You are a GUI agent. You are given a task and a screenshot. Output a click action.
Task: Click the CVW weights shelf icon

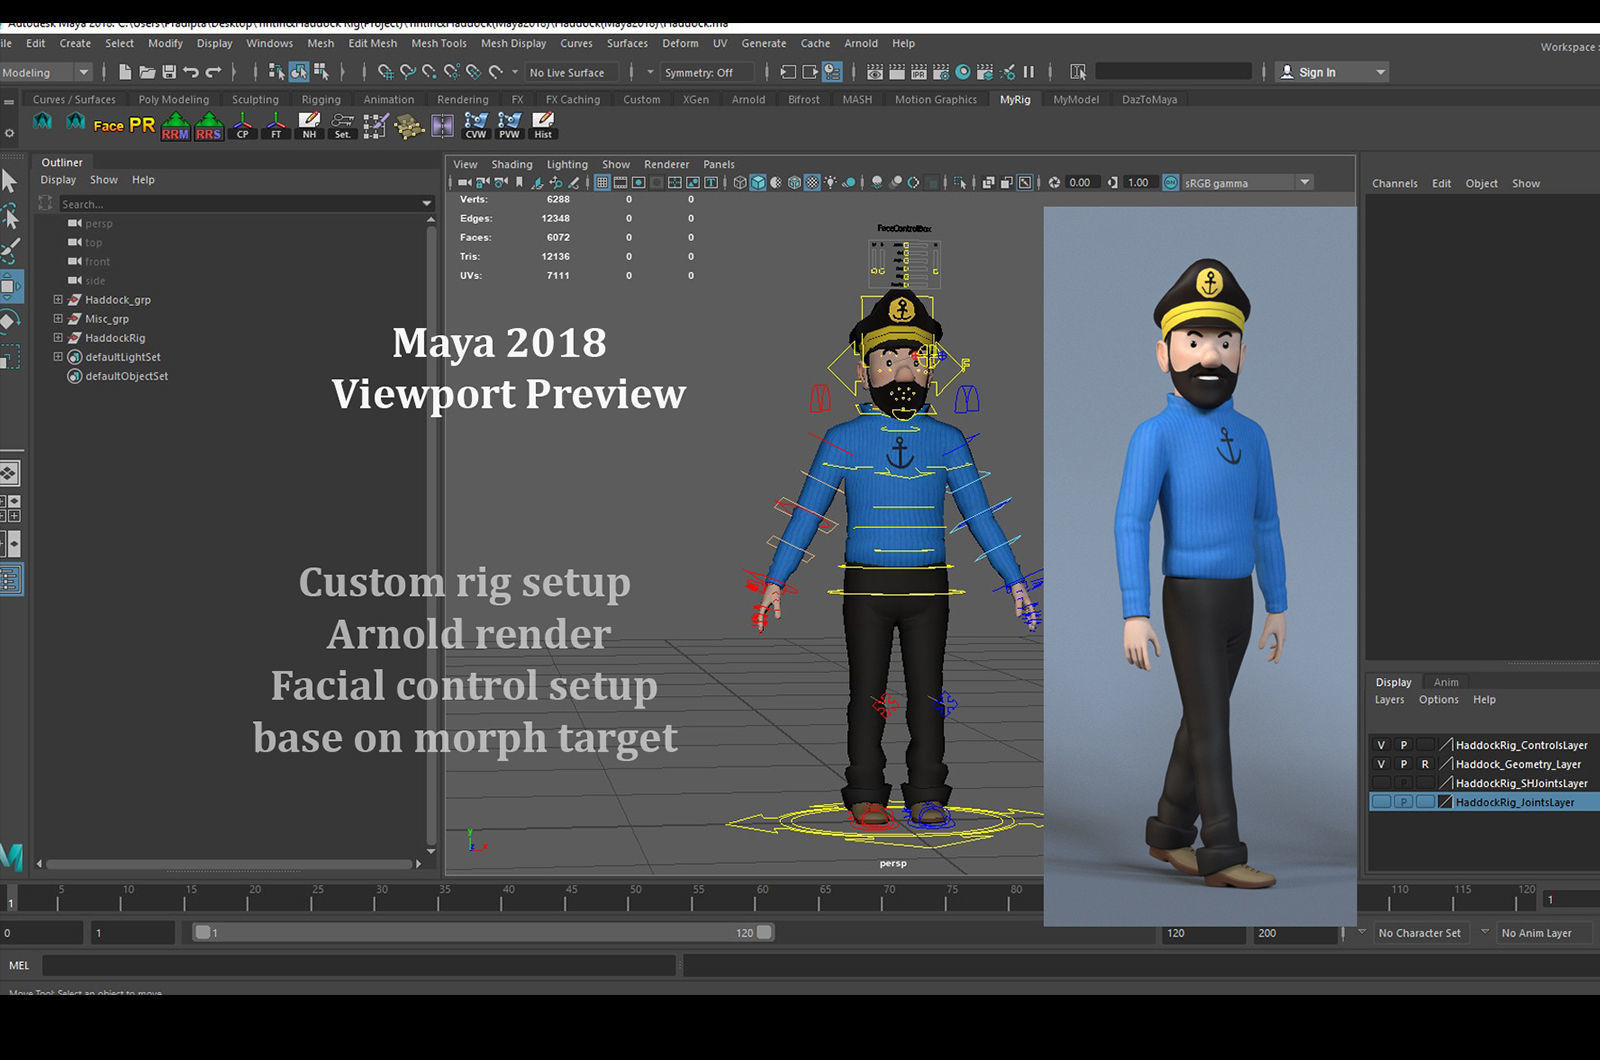point(476,126)
